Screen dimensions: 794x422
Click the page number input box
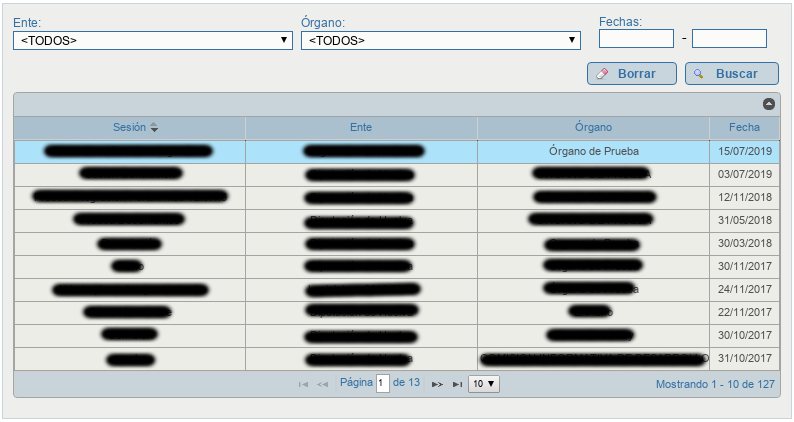point(383,383)
